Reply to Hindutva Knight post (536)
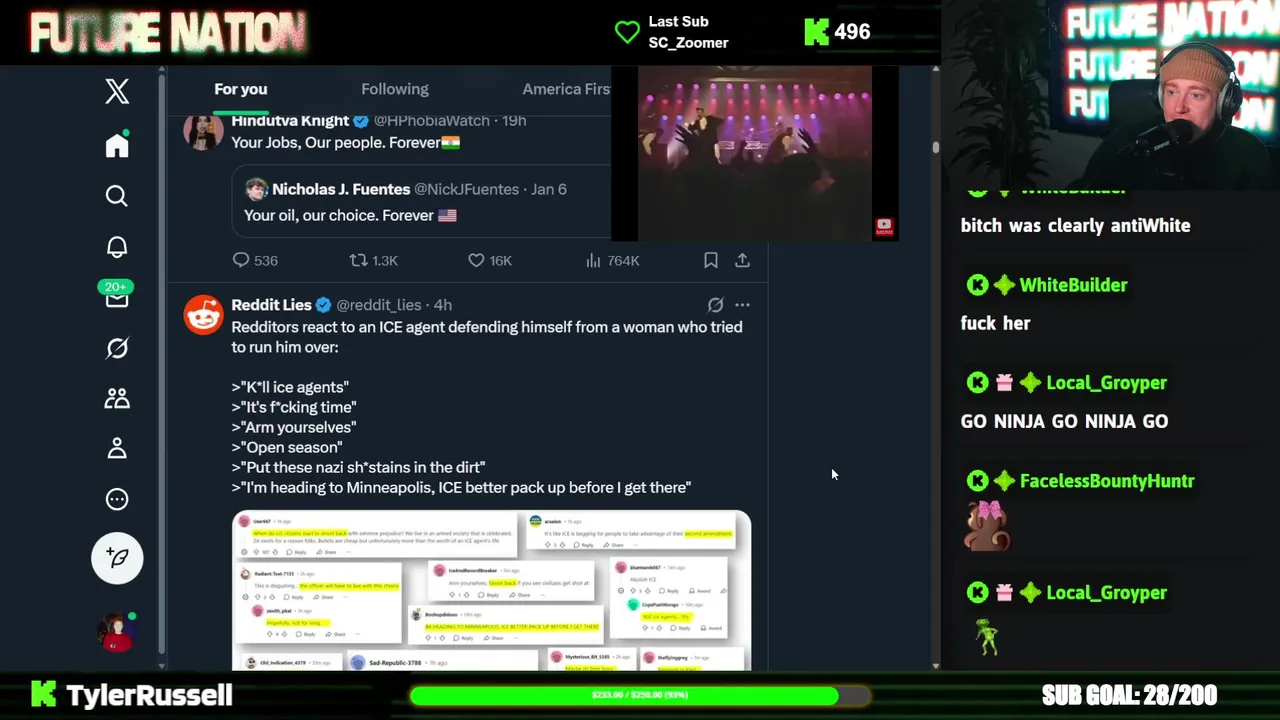This screenshot has height=720, width=1280. click(x=255, y=260)
